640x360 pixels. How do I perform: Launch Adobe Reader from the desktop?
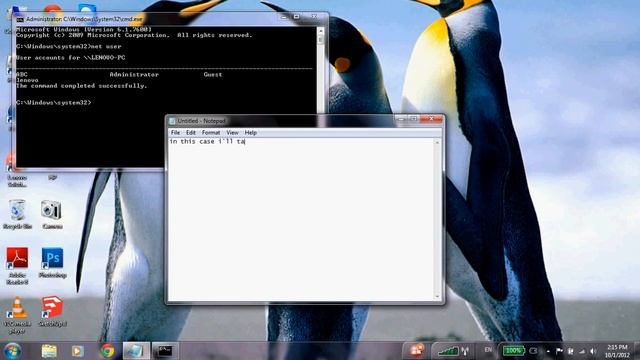[x=17, y=265]
